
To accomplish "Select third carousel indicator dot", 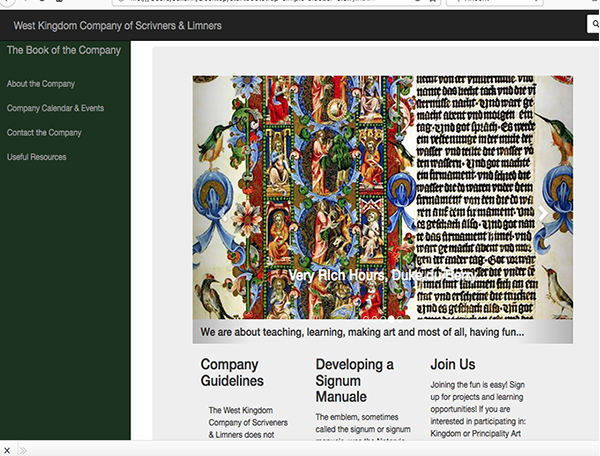I will (x=383, y=319).
